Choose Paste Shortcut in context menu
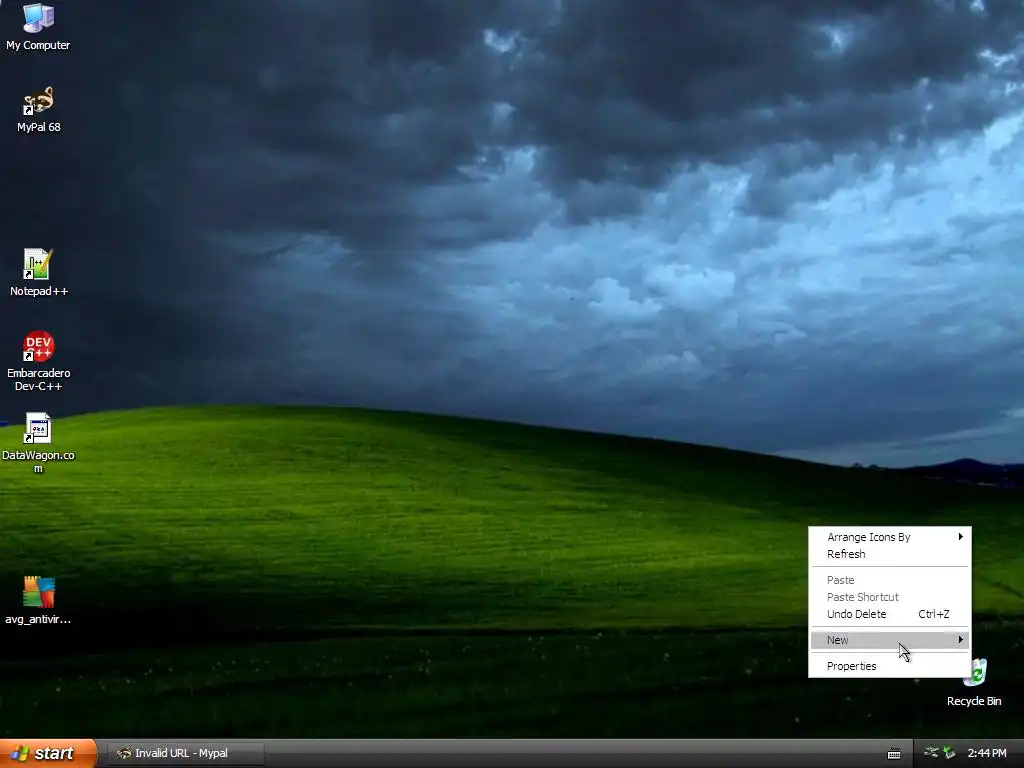Image resolution: width=1024 pixels, height=768 pixels. 890,597
